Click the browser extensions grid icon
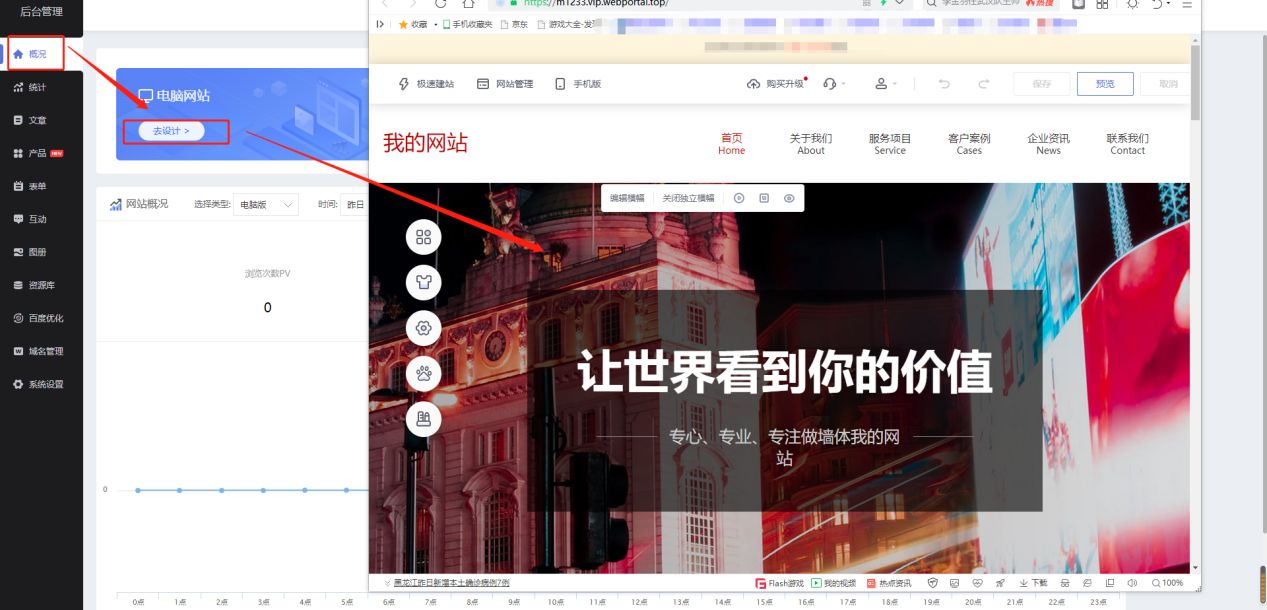 point(1102,4)
